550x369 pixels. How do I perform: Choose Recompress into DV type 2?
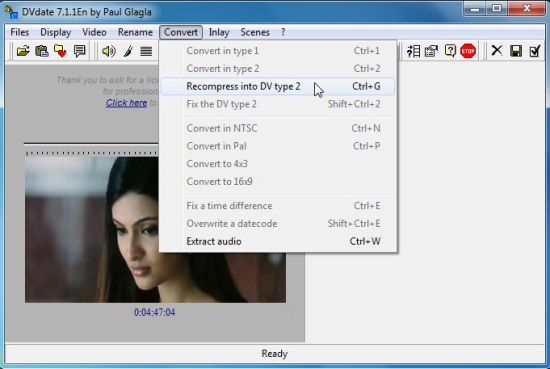tap(278, 86)
